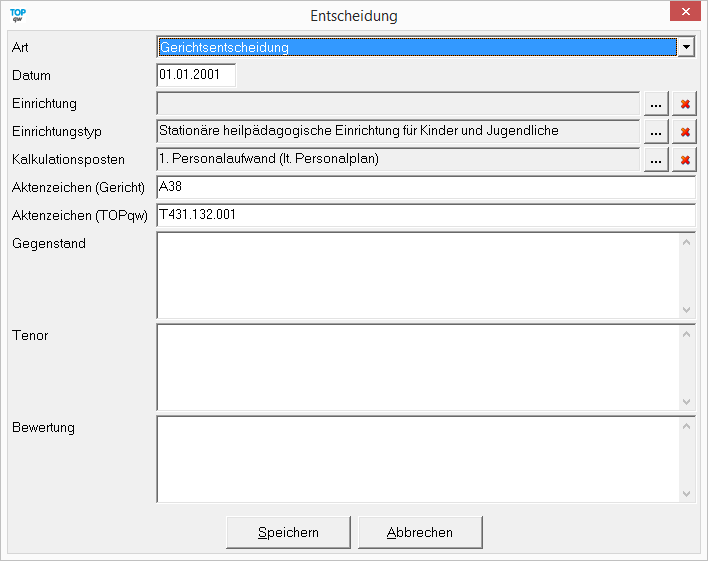The height and width of the screenshot is (561, 708).
Task: Click the Tenor scrollbar up arrow
Action: tap(686, 333)
